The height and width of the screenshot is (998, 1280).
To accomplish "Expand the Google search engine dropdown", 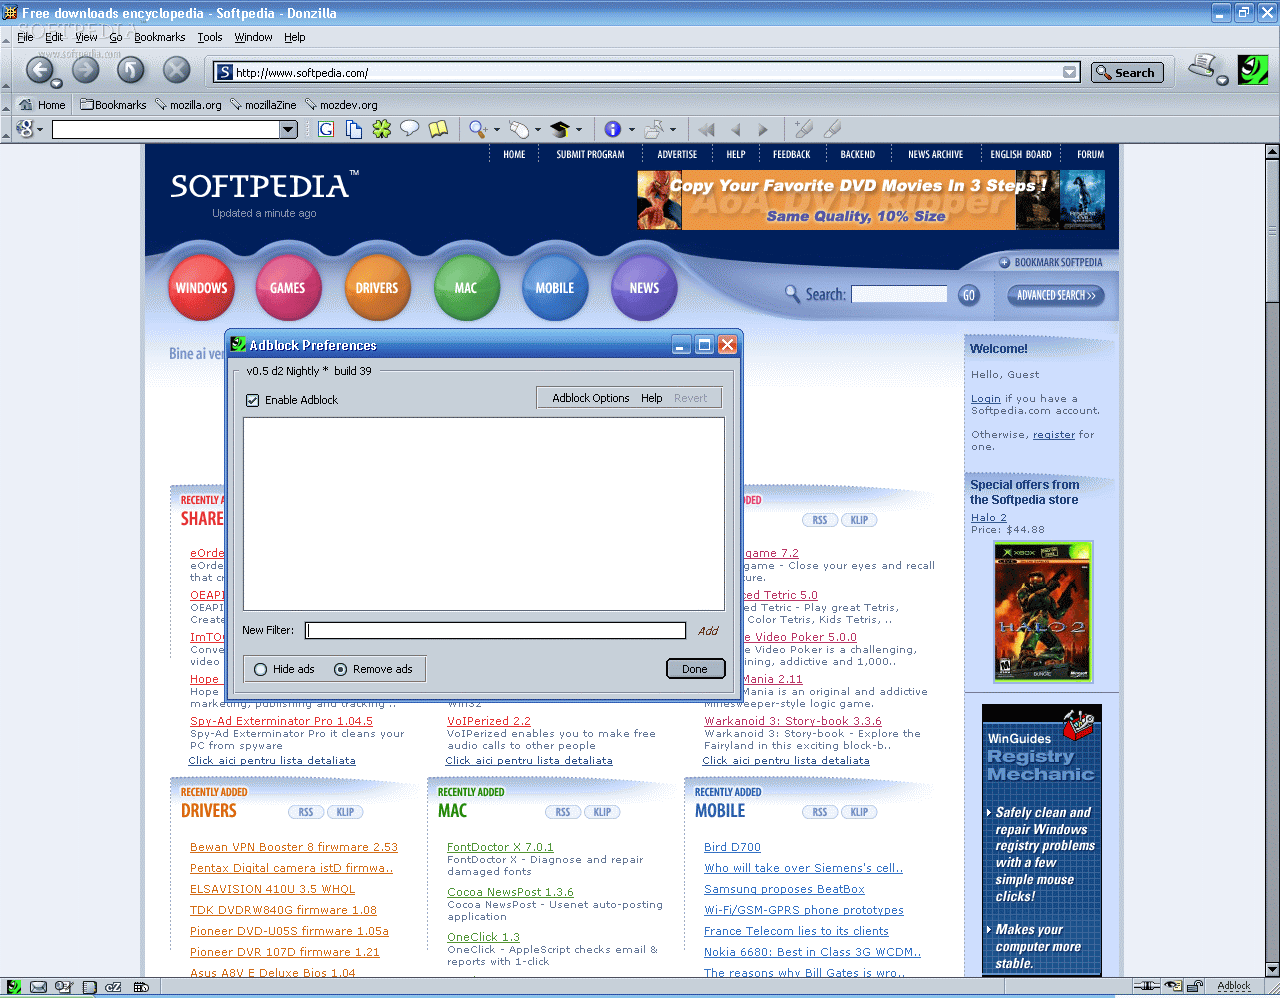I will pyautogui.click(x=40, y=130).
